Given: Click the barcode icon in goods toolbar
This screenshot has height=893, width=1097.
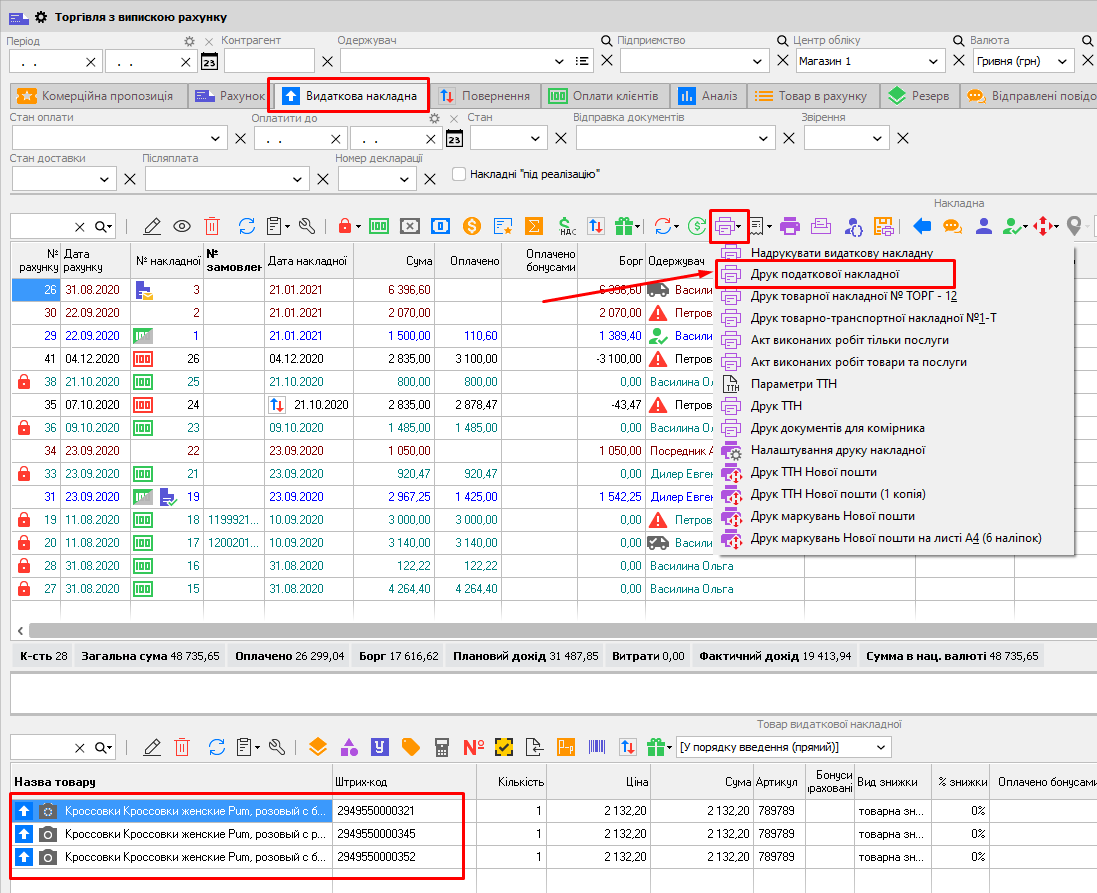Looking at the screenshot, I should coord(596,747).
